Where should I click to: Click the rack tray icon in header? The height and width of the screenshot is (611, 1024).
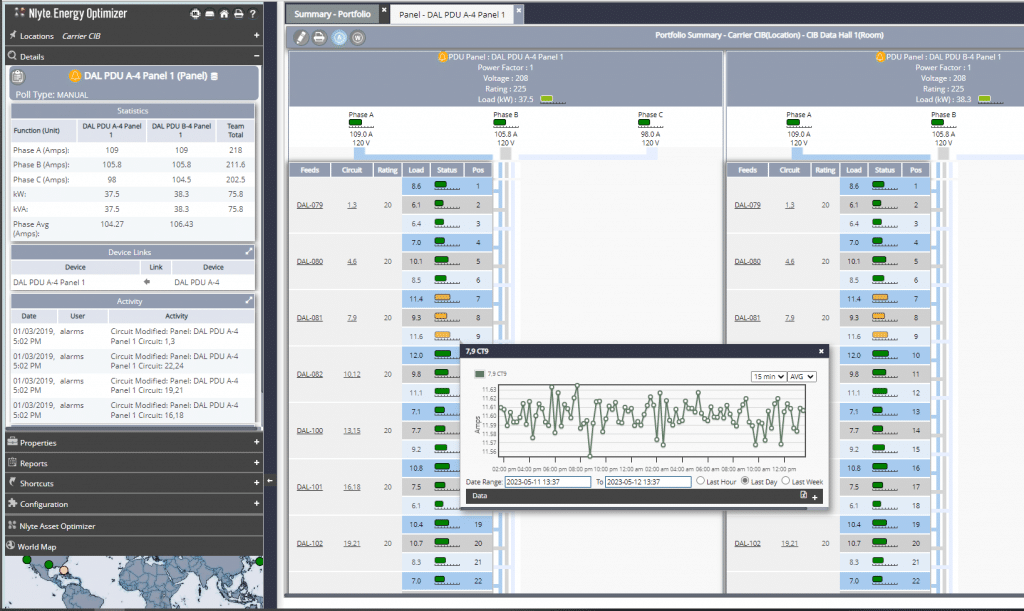point(210,14)
